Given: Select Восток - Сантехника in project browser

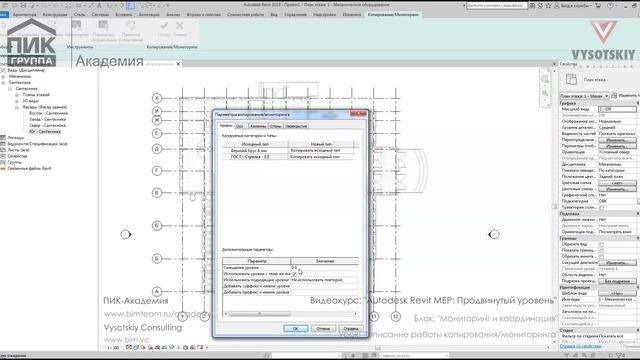Looking at the screenshot, I should [x=48, y=113].
